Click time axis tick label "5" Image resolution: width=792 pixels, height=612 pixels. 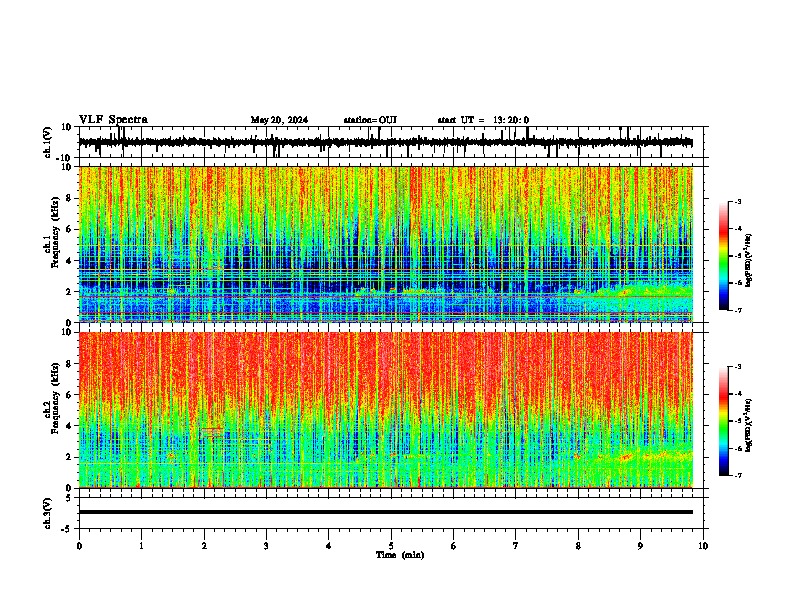tap(391, 546)
